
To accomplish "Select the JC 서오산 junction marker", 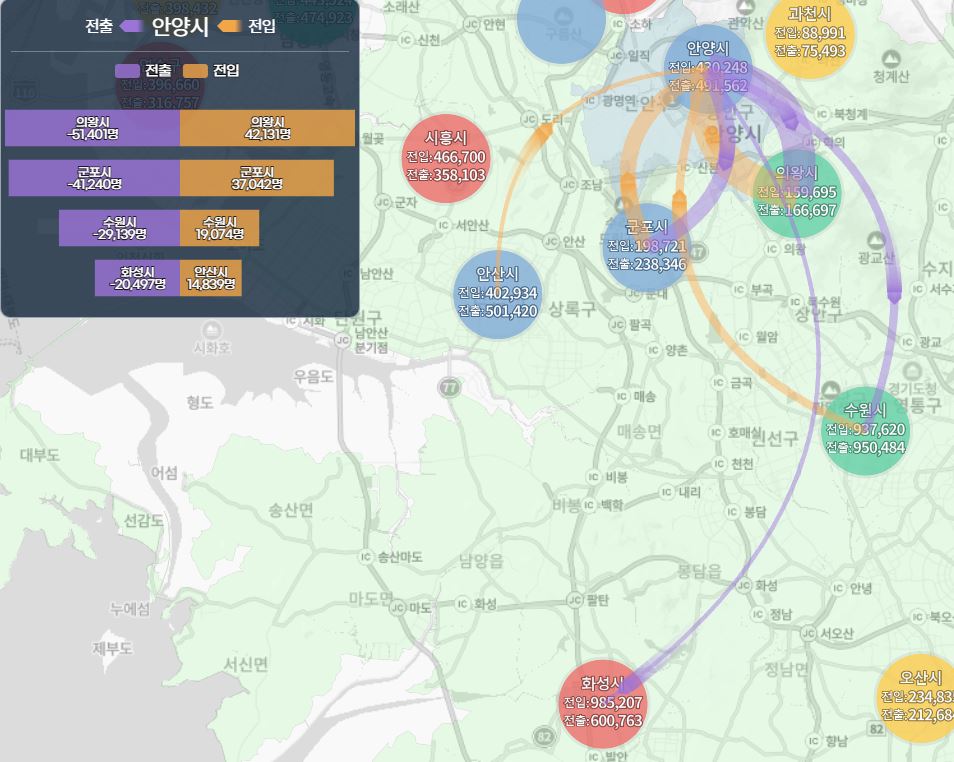I will tap(809, 634).
